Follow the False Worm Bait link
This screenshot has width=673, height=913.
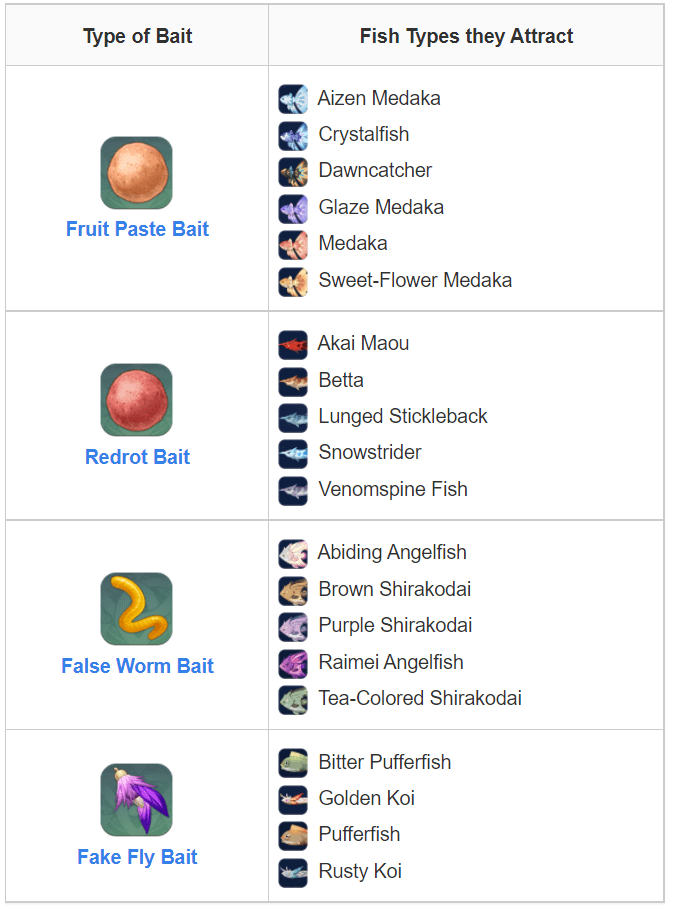pyautogui.click(x=137, y=666)
